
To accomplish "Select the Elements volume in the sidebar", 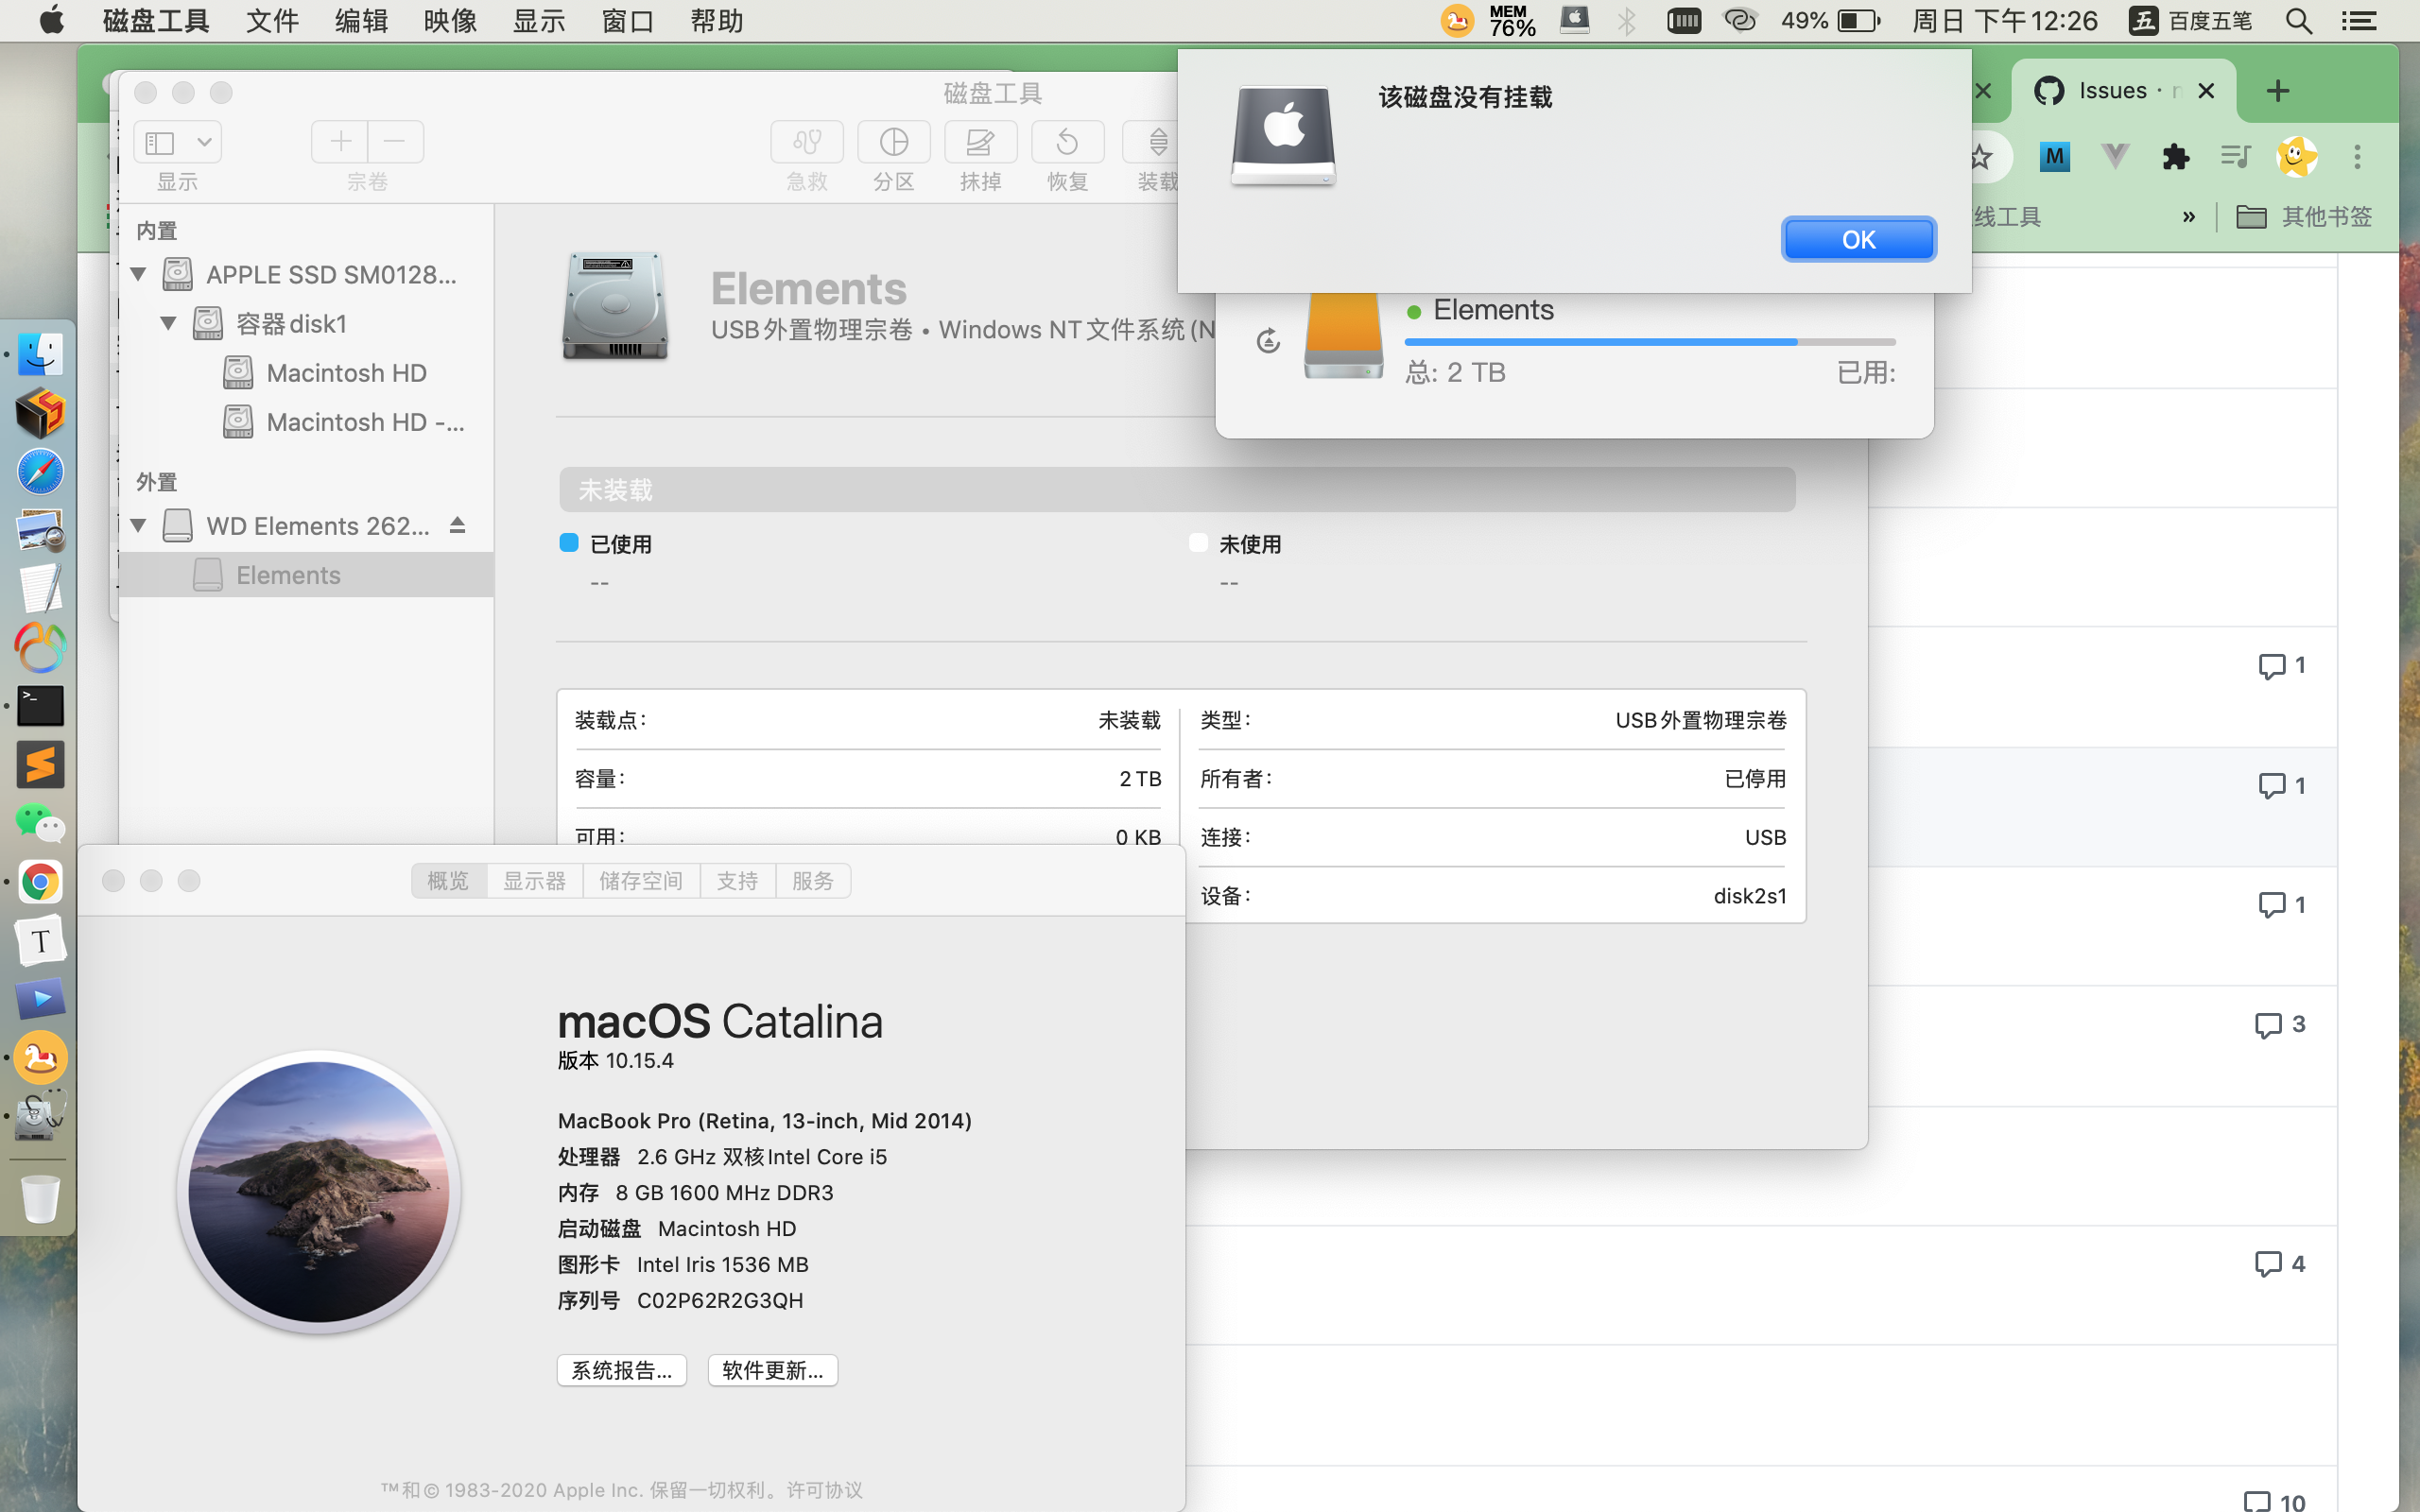I will tap(288, 574).
